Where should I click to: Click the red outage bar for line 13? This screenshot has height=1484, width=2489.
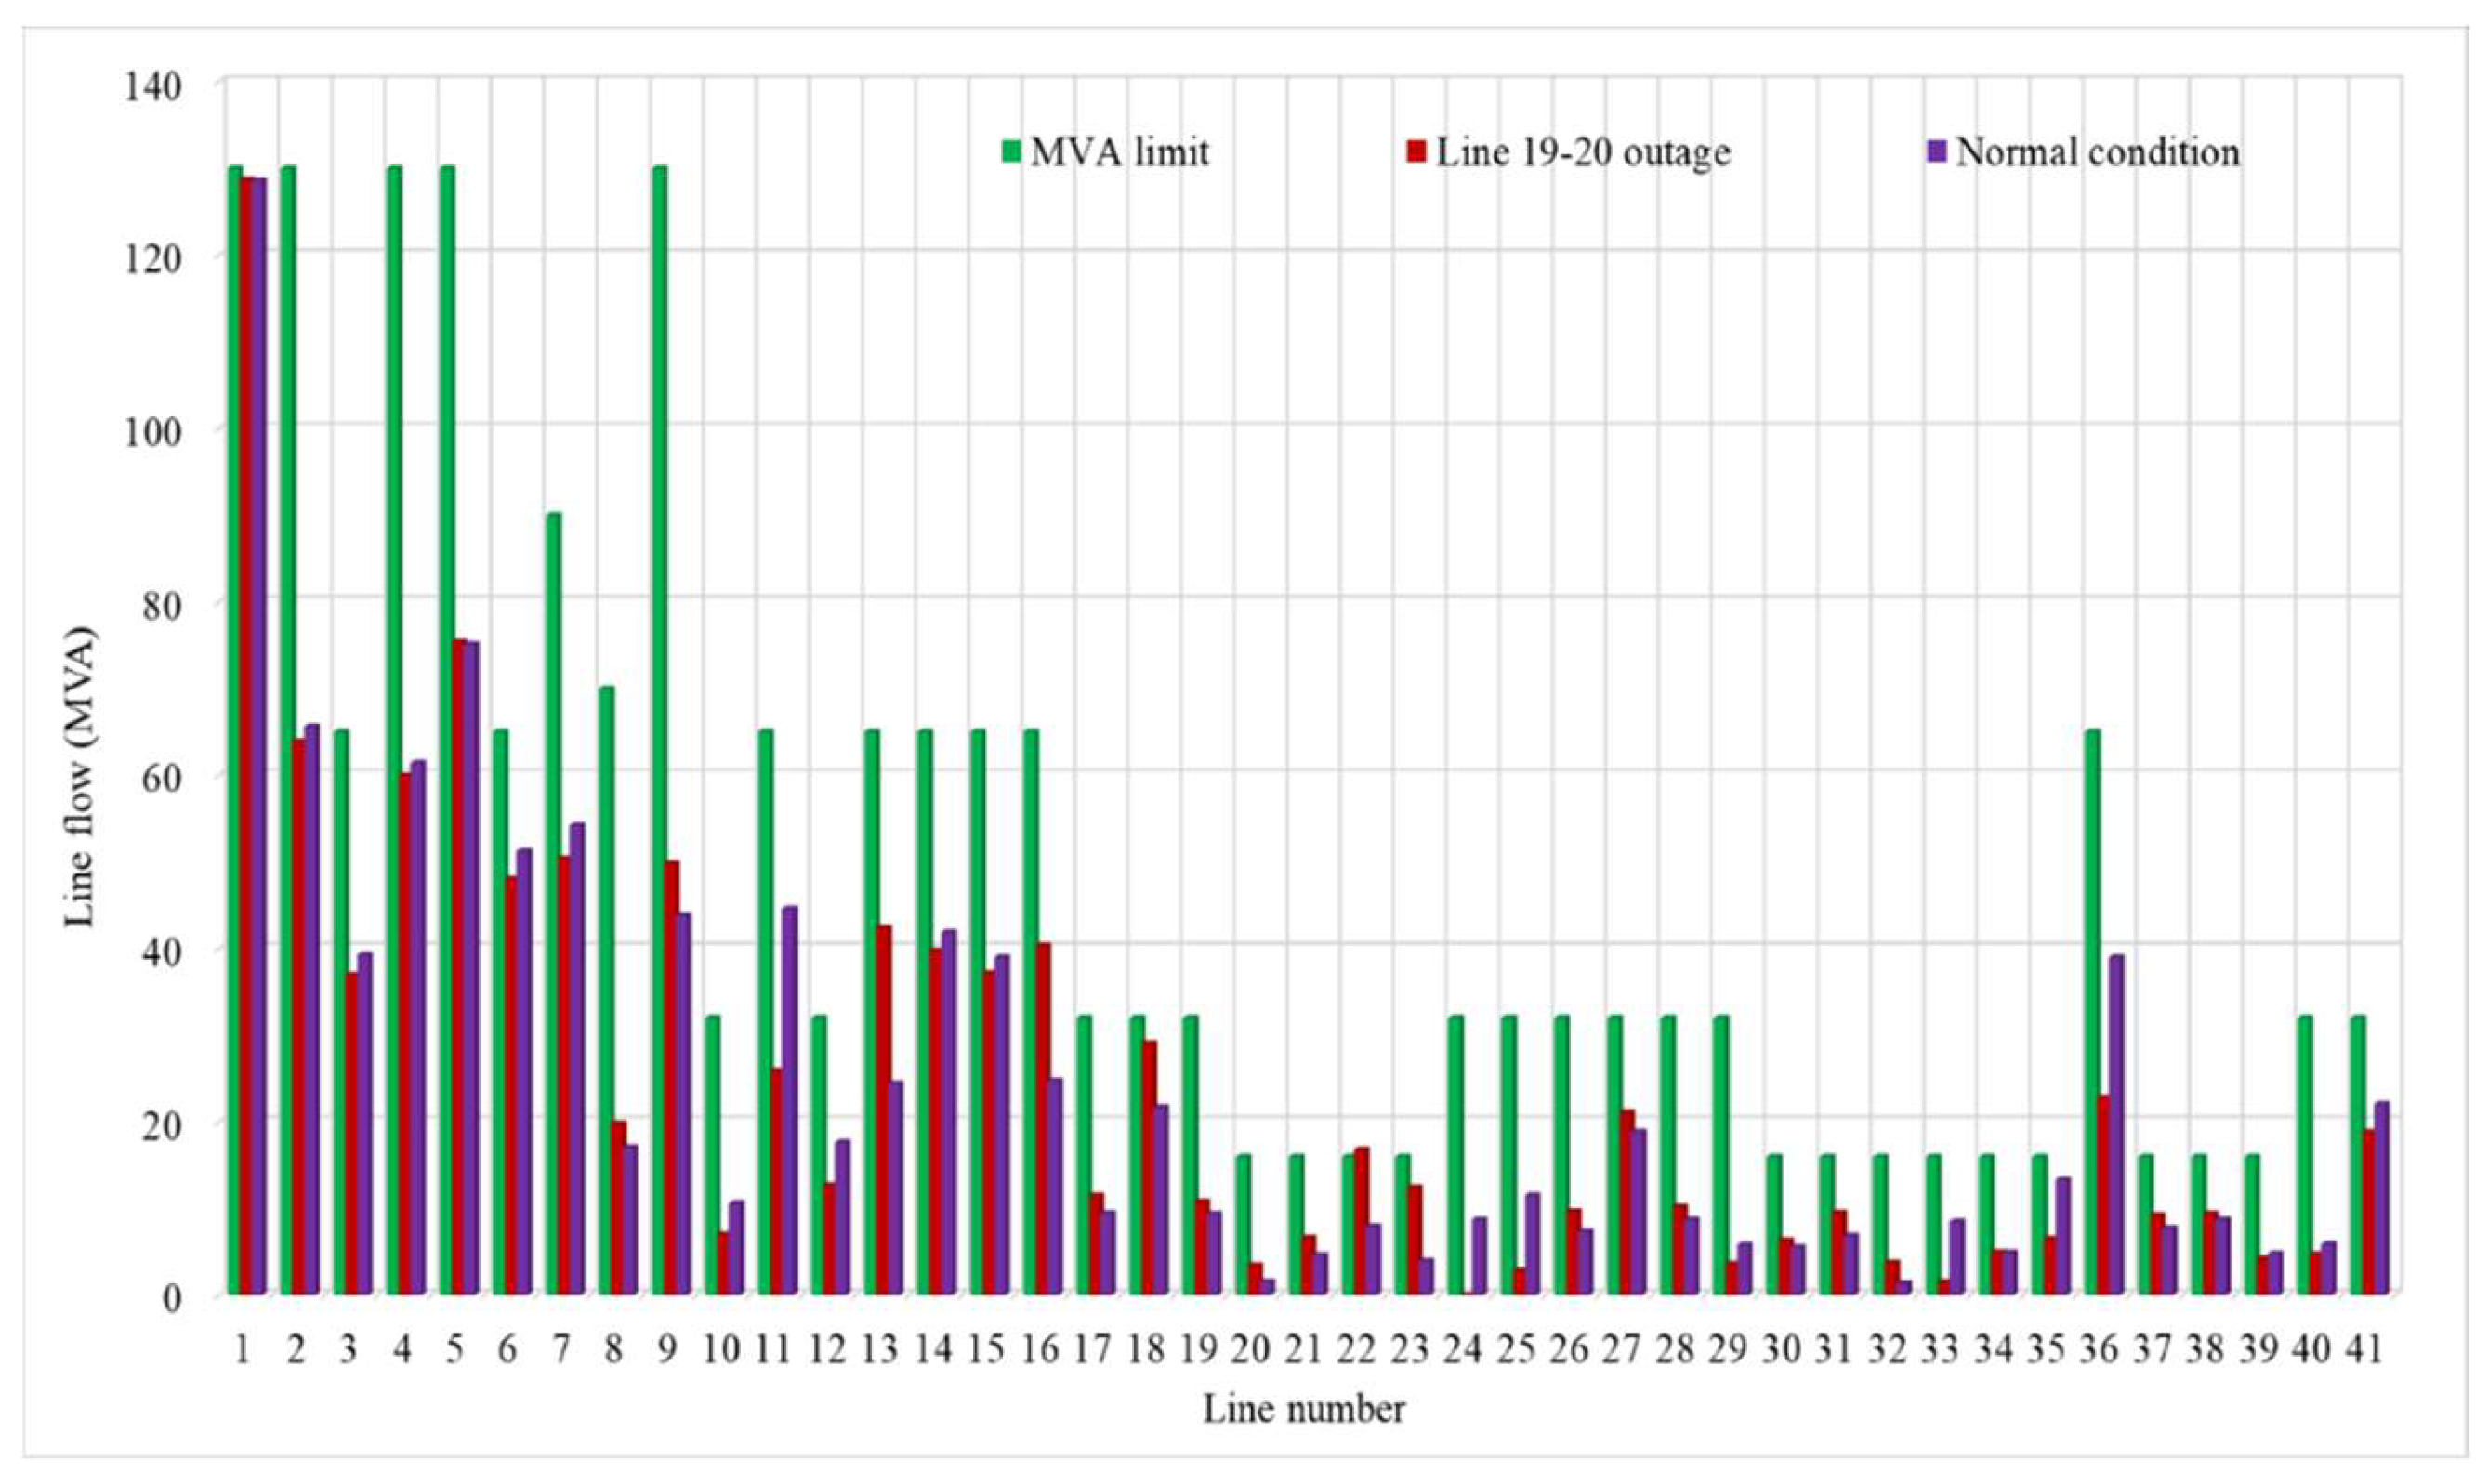pyautogui.click(x=884, y=1110)
